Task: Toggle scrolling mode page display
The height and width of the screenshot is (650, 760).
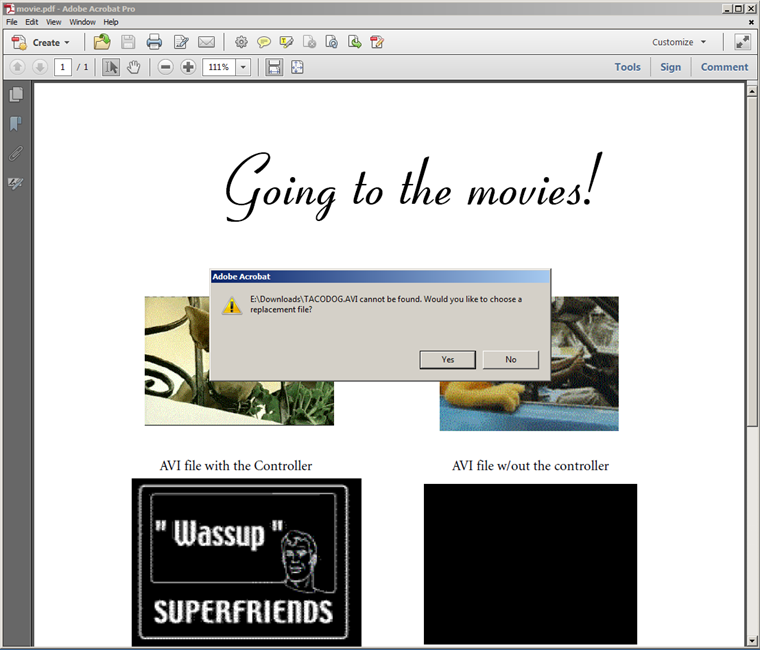Action: point(273,67)
